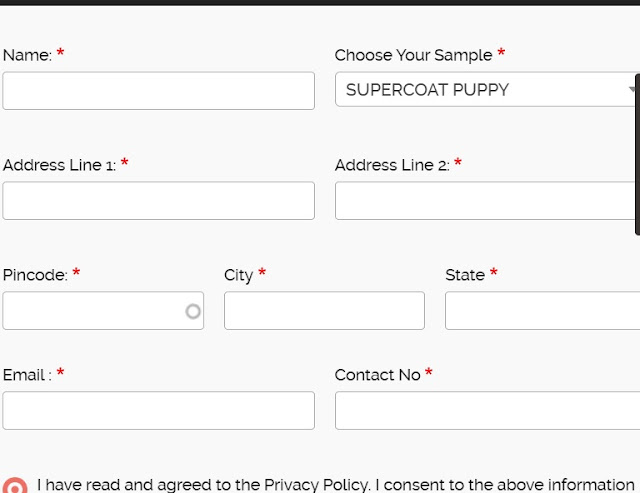Tick the Privacy Policy consent checkbox

click(x=14, y=485)
